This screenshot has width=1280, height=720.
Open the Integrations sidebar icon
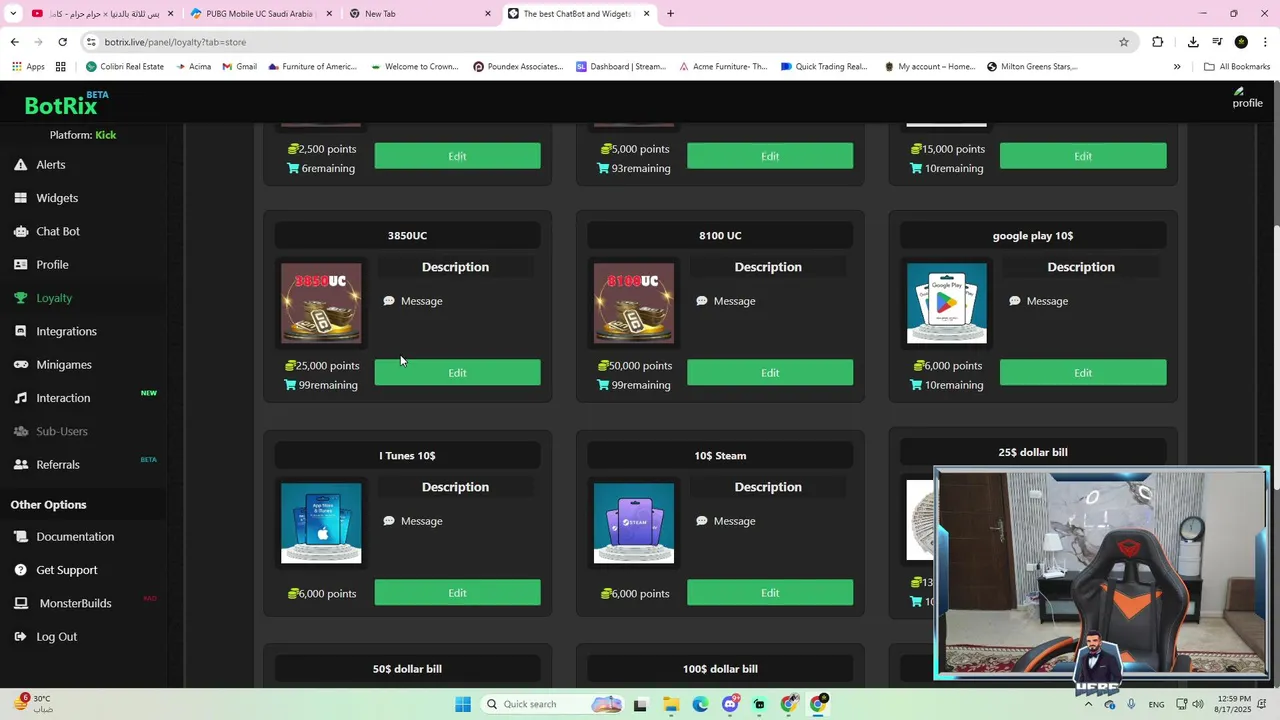tap(20, 331)
